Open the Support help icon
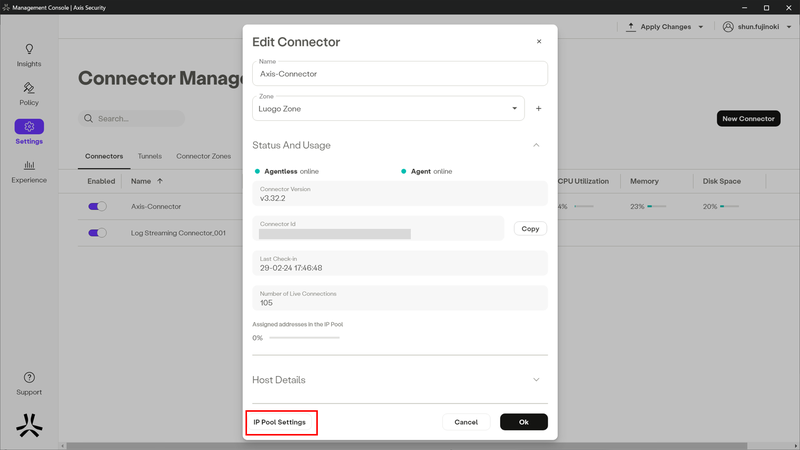Image resolution: width=800 pixels, height=450 pixels. point(29,378)
